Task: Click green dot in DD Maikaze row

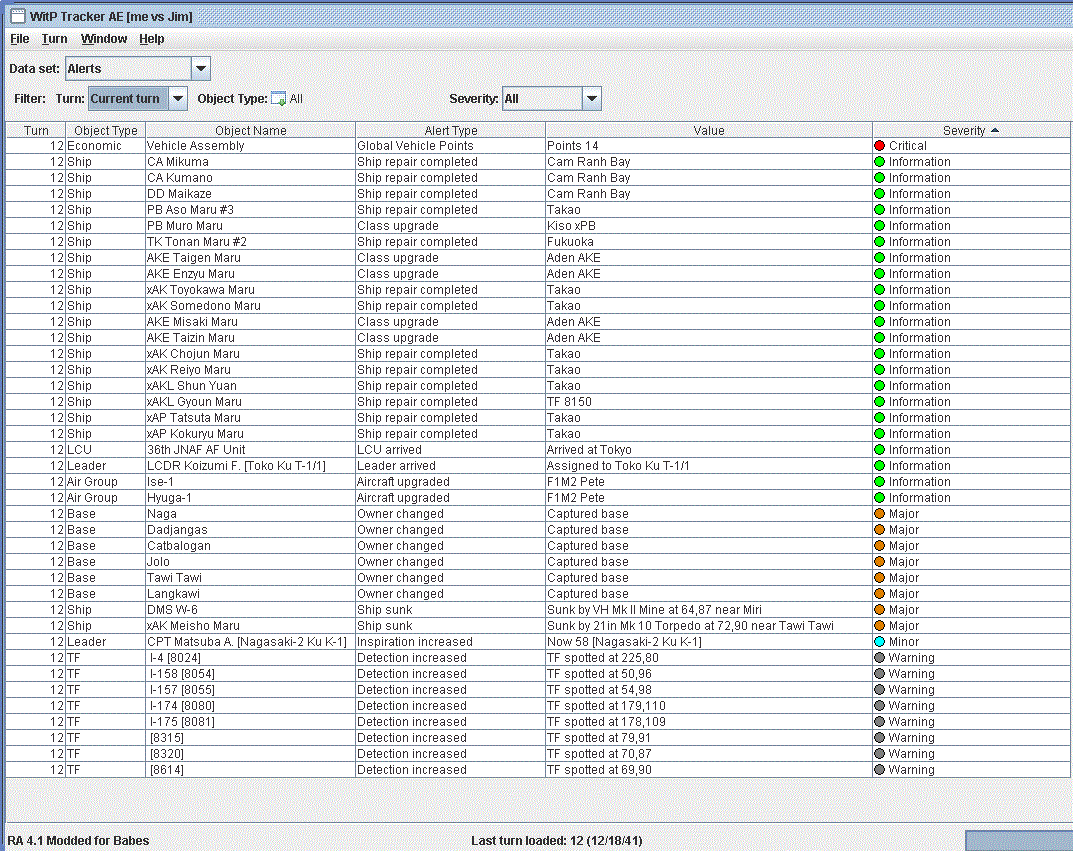Action: coord(880,194)
